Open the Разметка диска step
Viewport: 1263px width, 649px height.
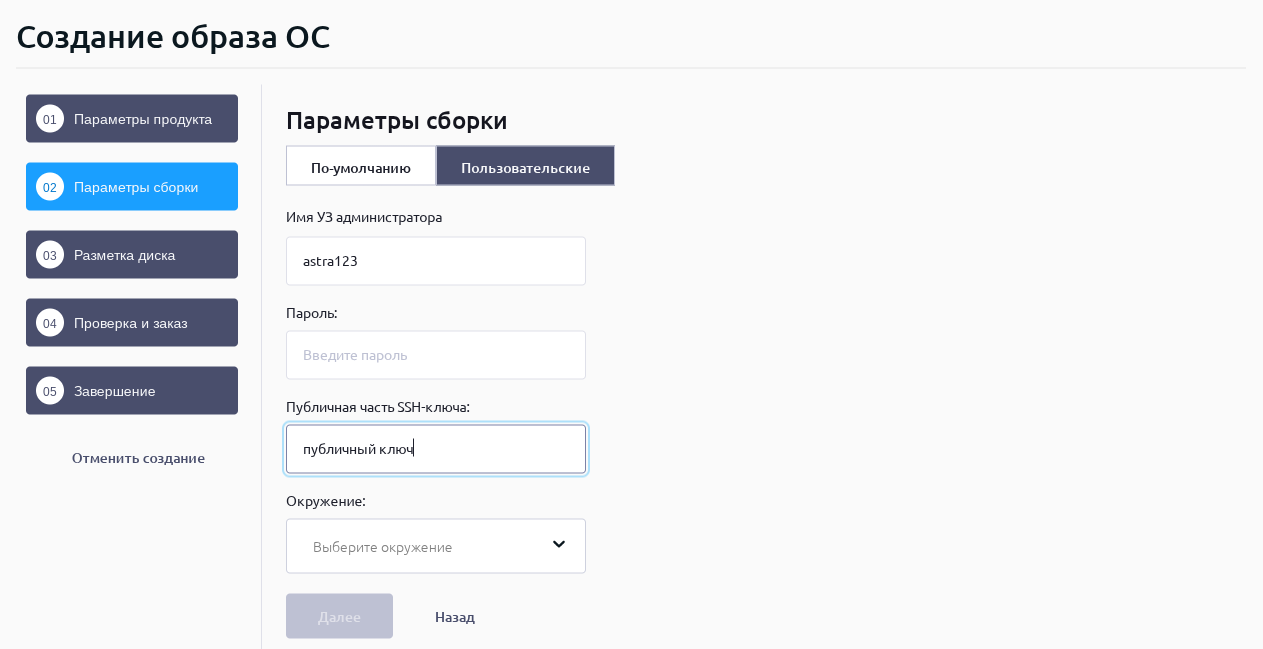coord(125,255)
